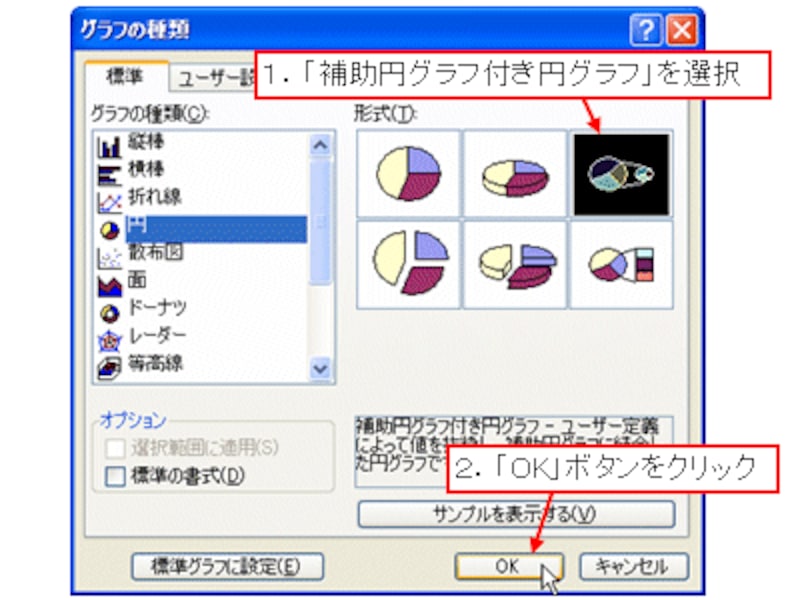Pick the exploded pie chart subtype
Viewport: 800px width, 600px height.
[409, 264]
